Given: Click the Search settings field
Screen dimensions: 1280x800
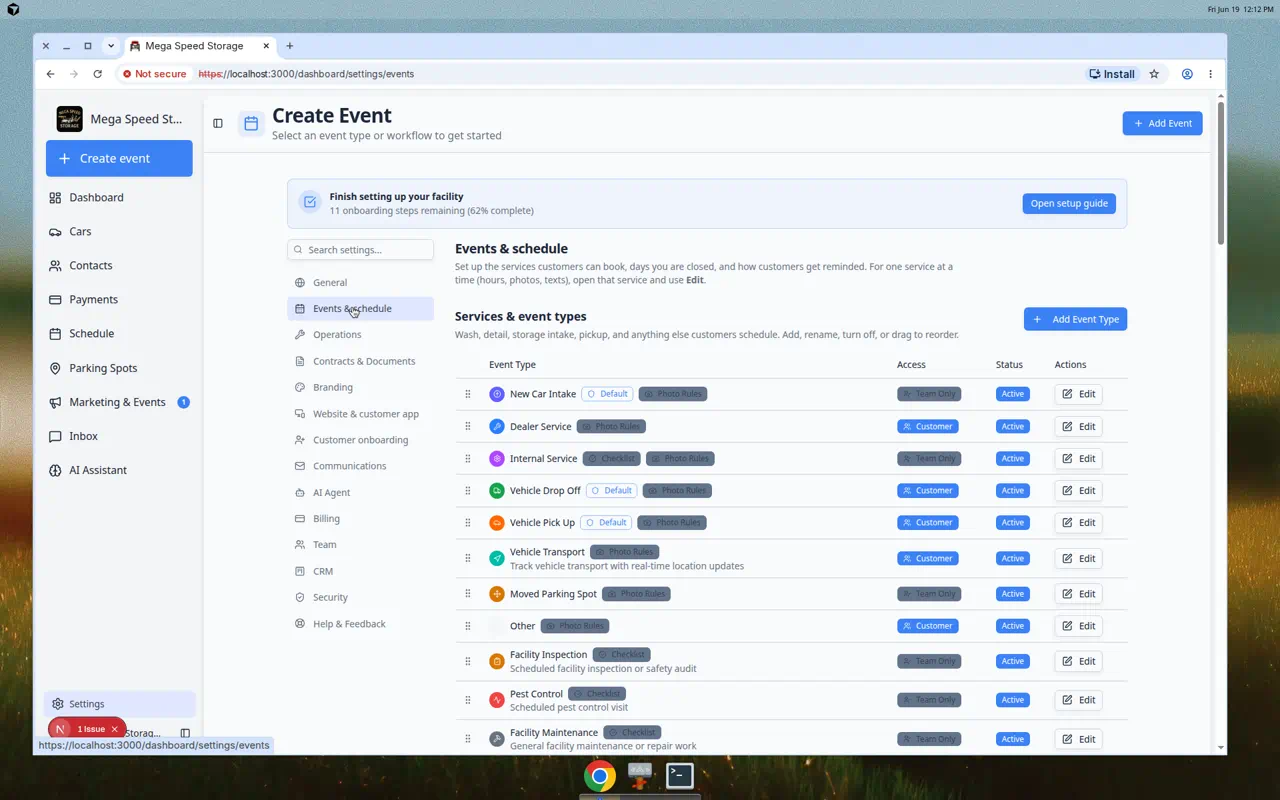Looking at the screenshot, I should pos(360,250).
